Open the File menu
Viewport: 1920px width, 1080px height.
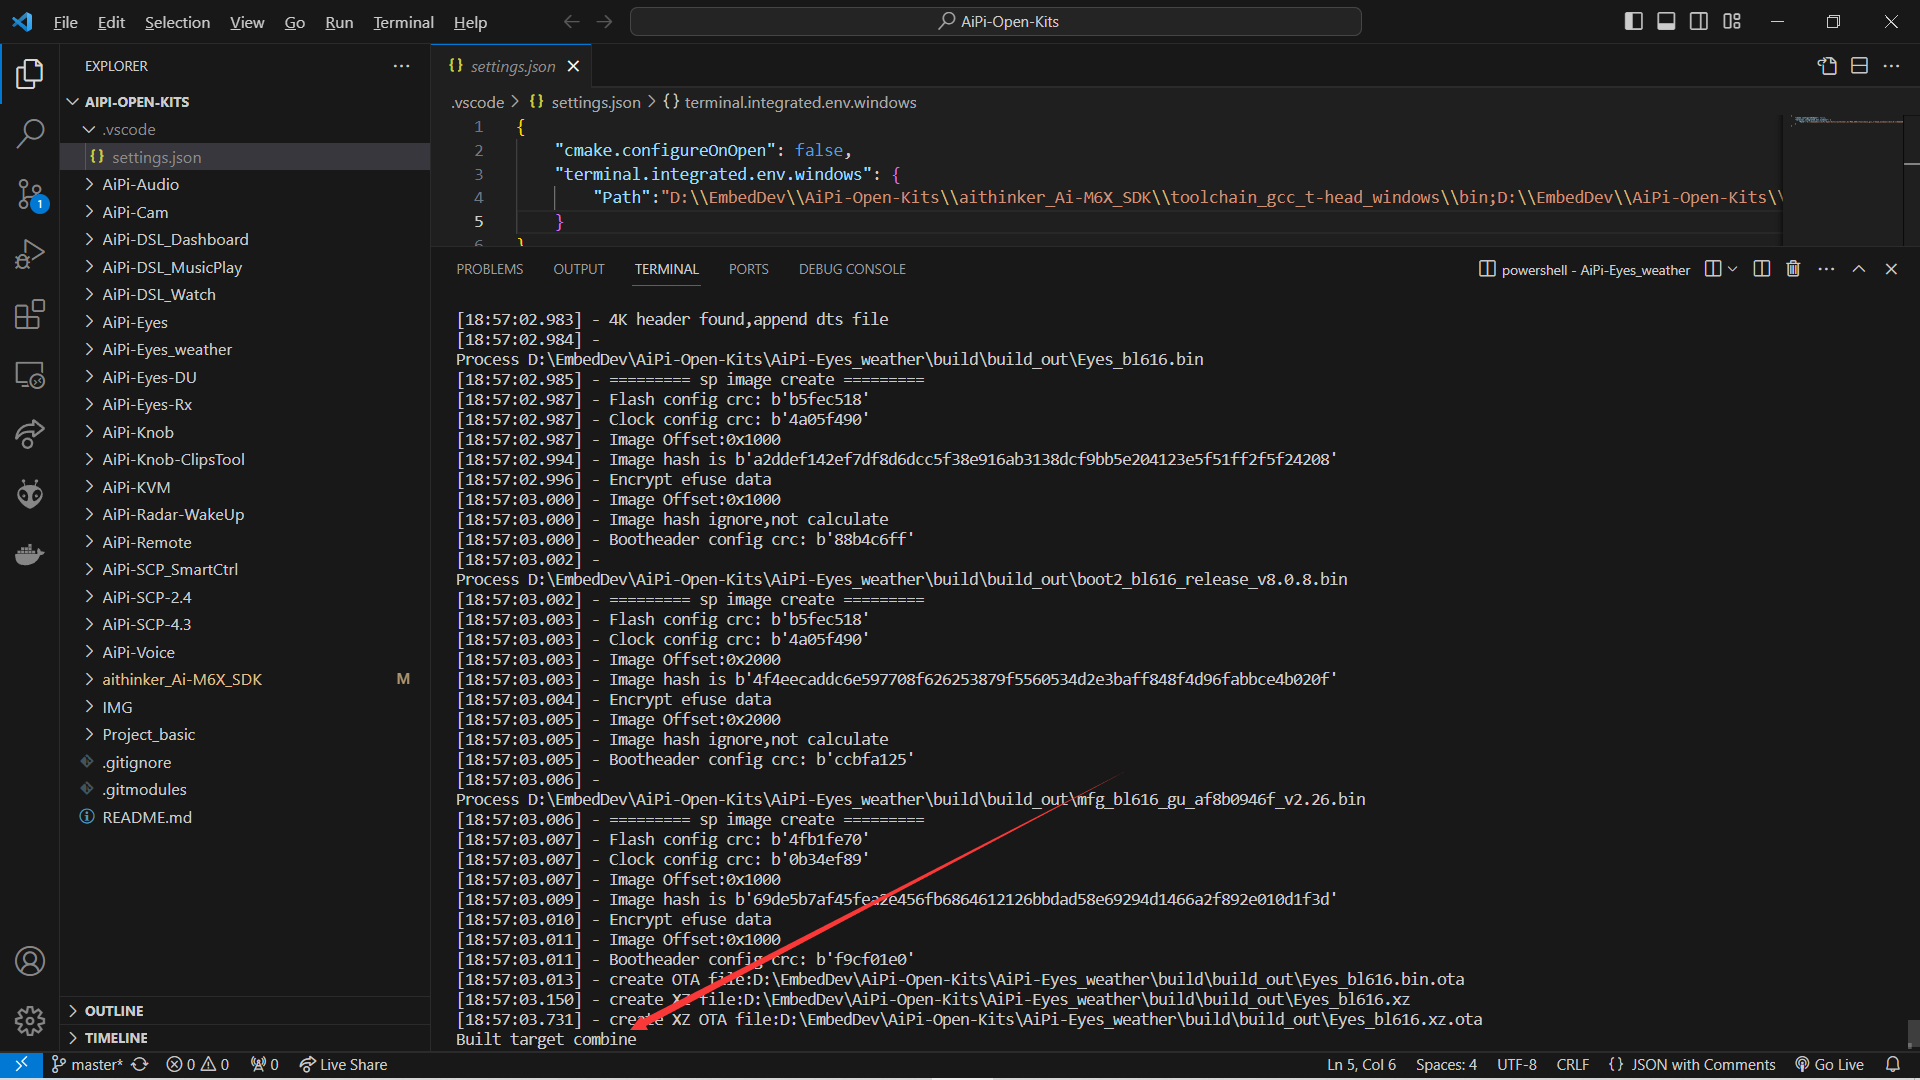pos(65,22)
